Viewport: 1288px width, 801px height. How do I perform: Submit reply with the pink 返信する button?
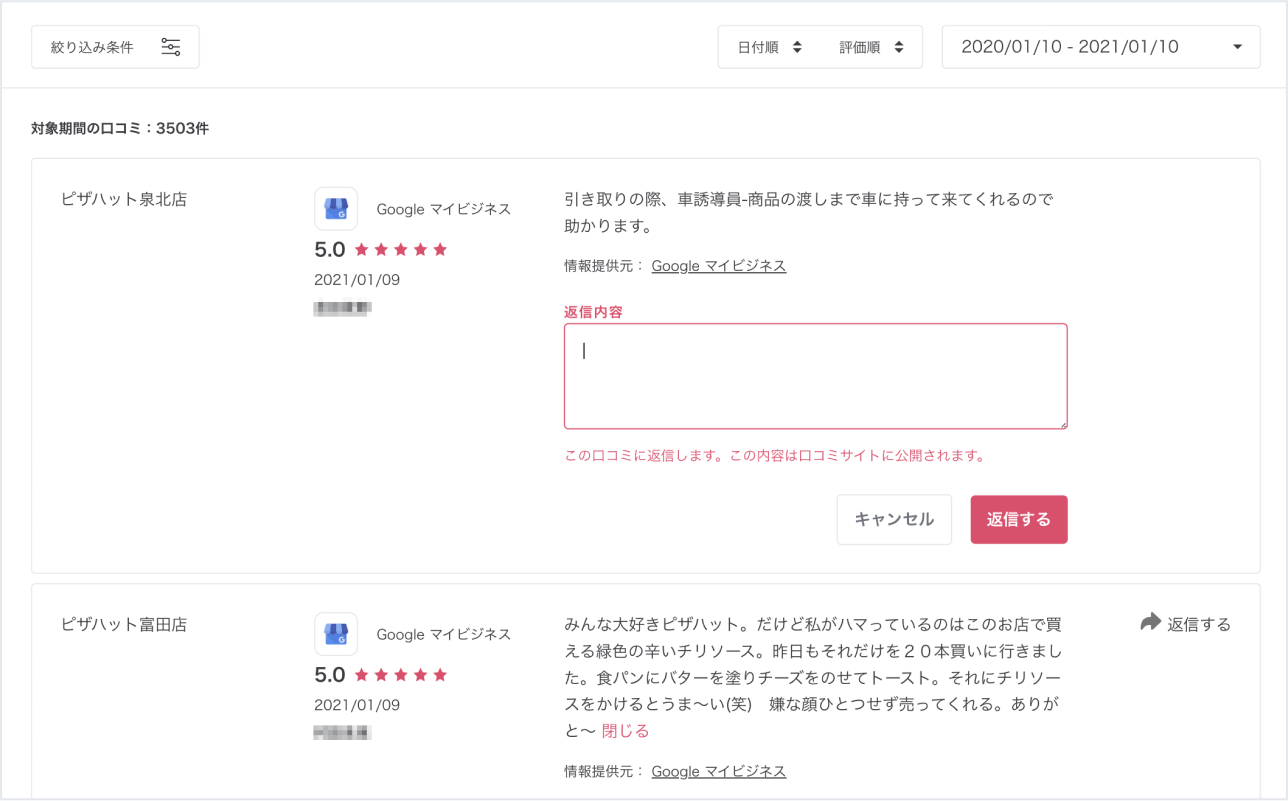pyautogui.click(x=1019, y=520)
